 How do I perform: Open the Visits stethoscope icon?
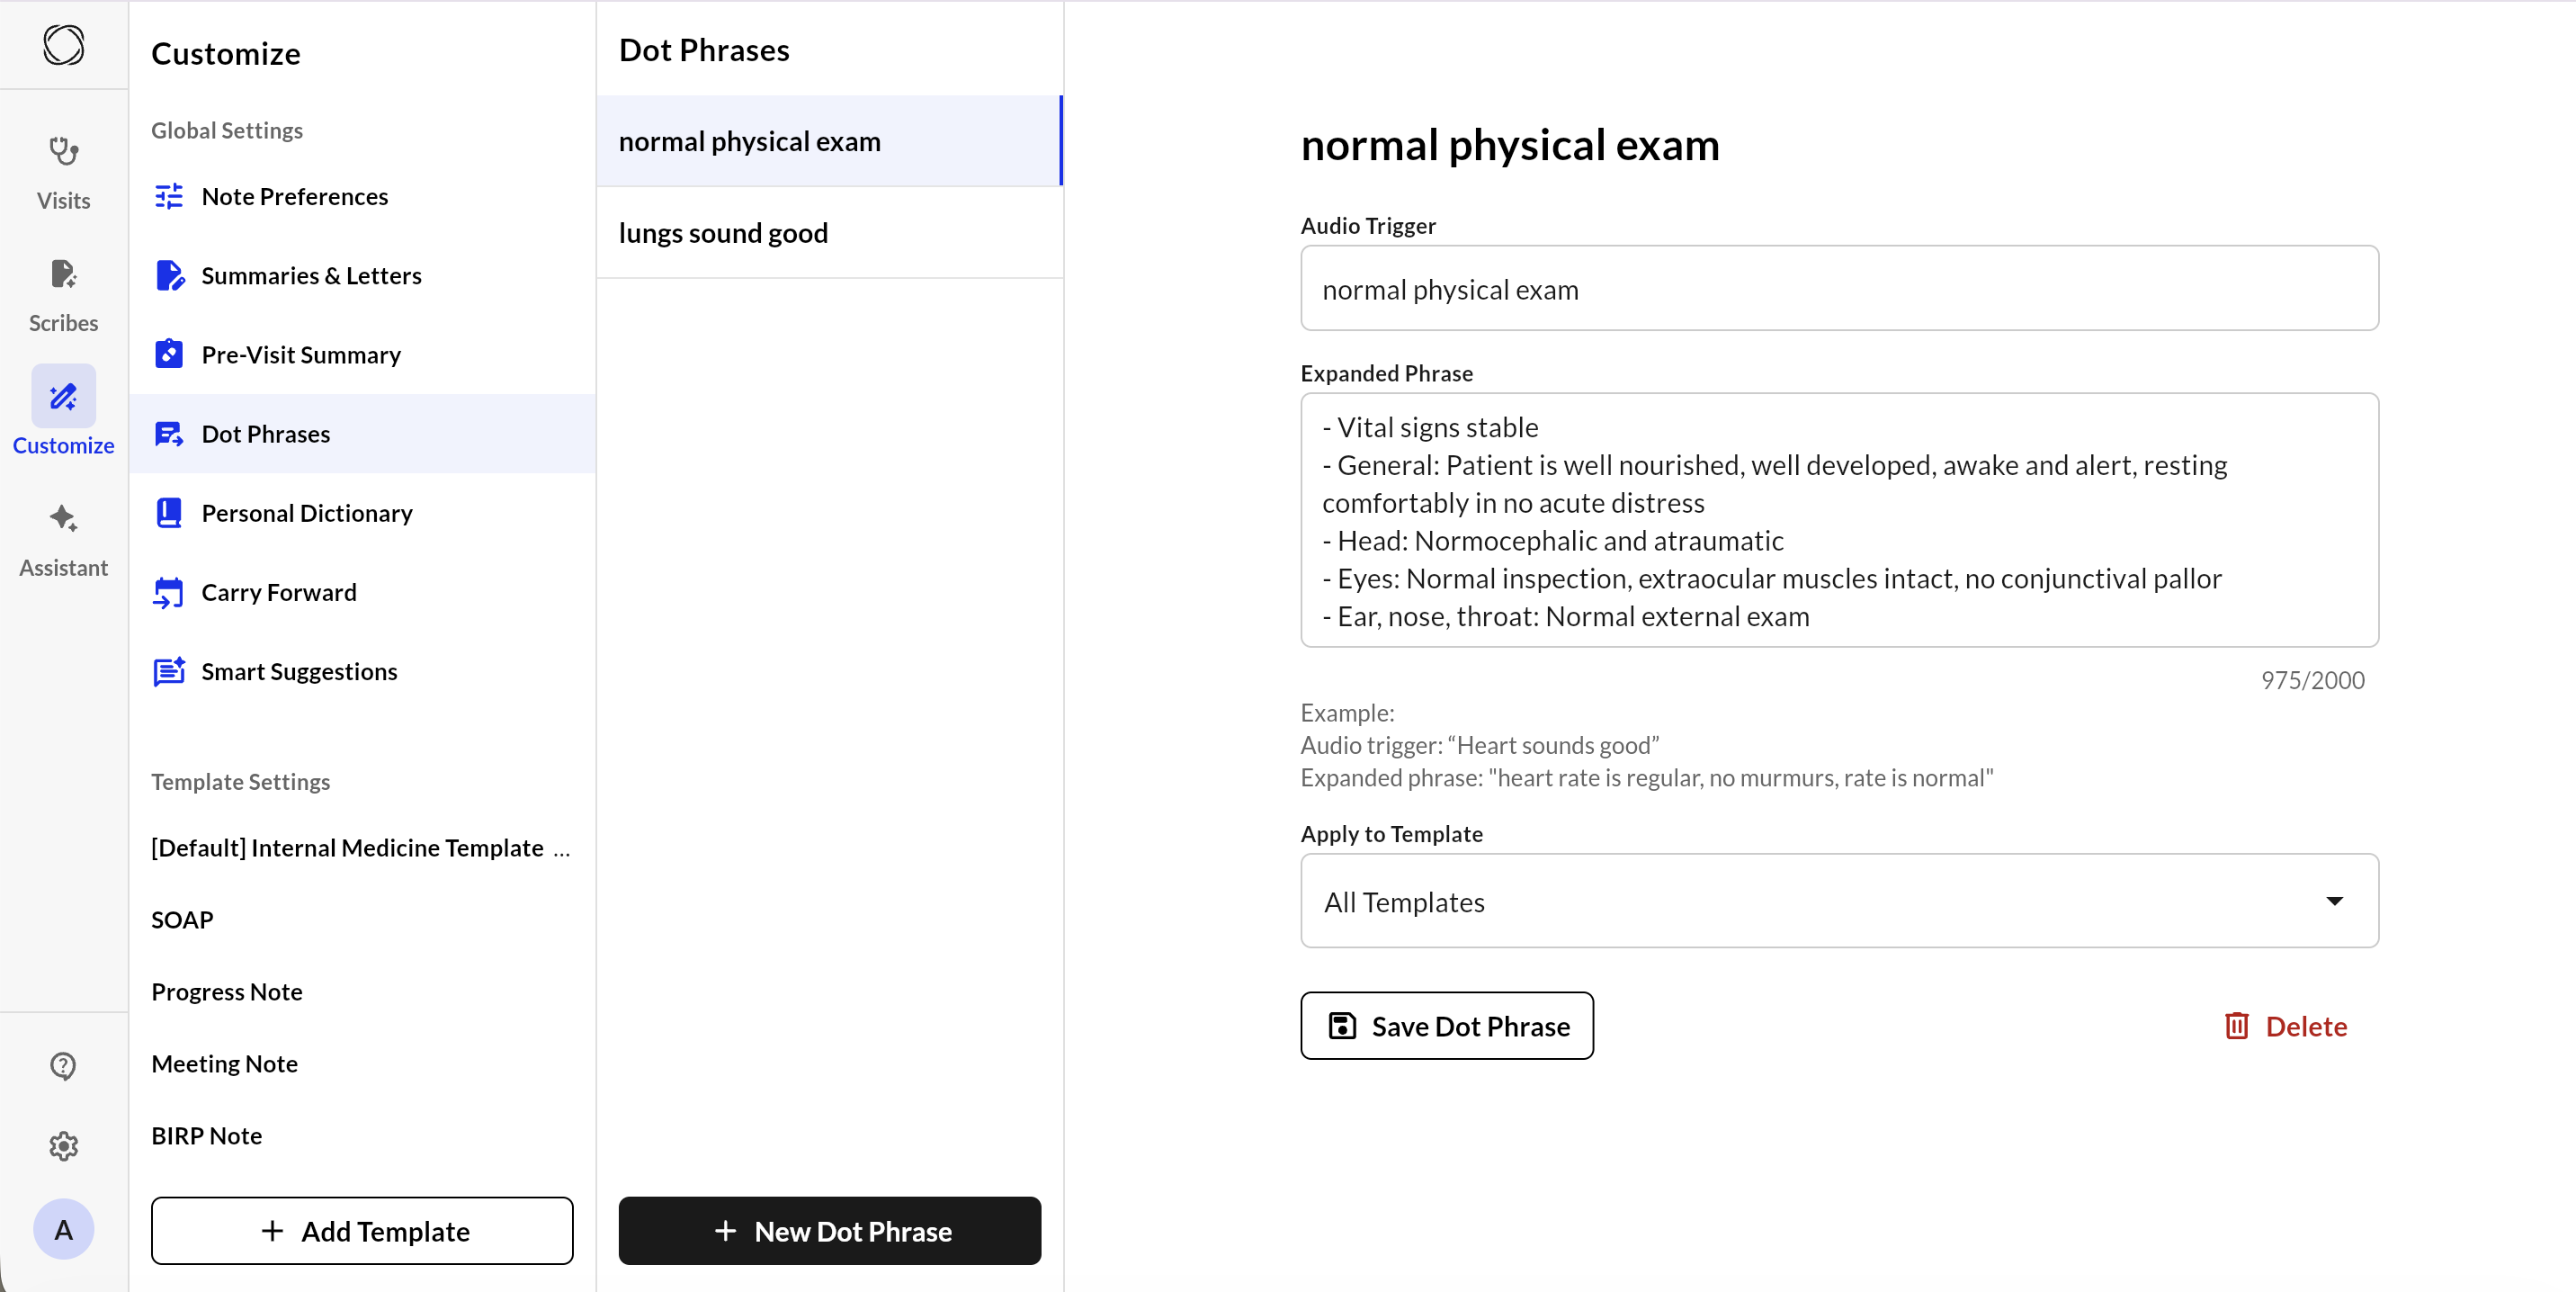(63, 152)
